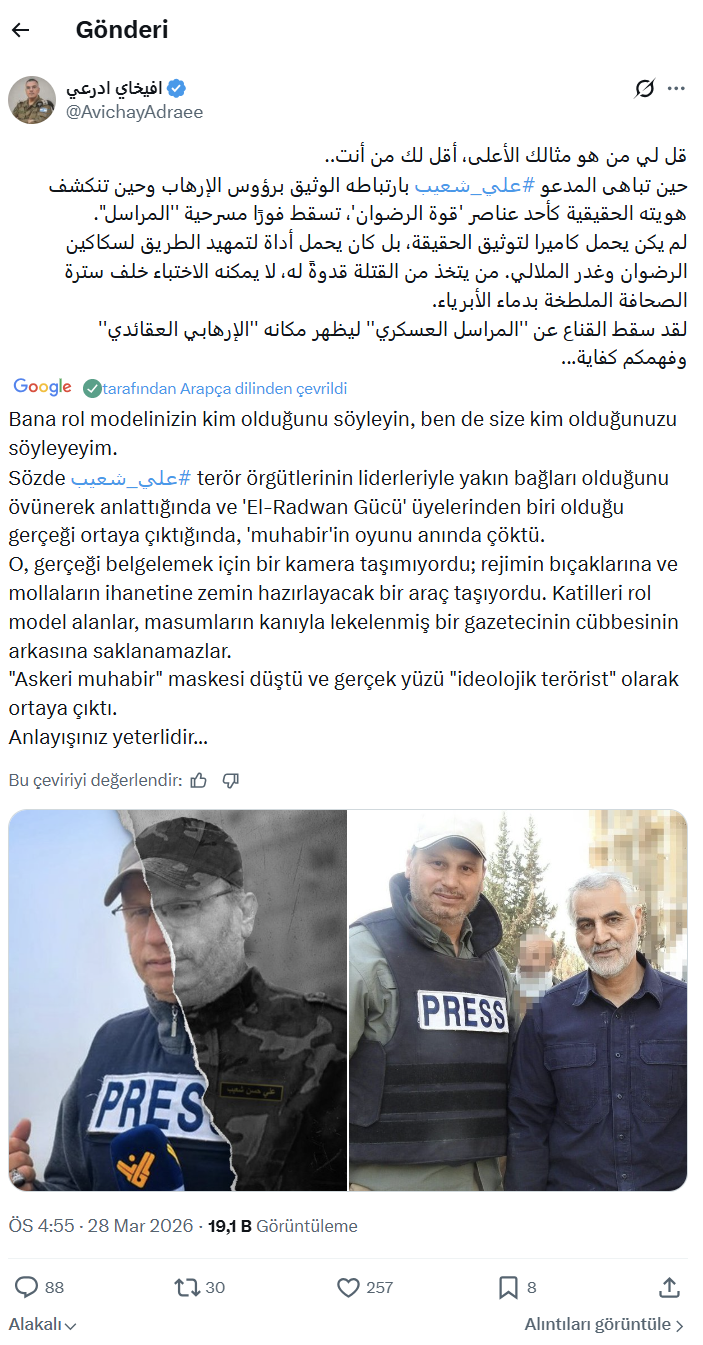The width and height of the screenshot is (703, 1345).
Task: Open the three-dot more options menu
Action: pyautogui.click(x=677, y=89)
